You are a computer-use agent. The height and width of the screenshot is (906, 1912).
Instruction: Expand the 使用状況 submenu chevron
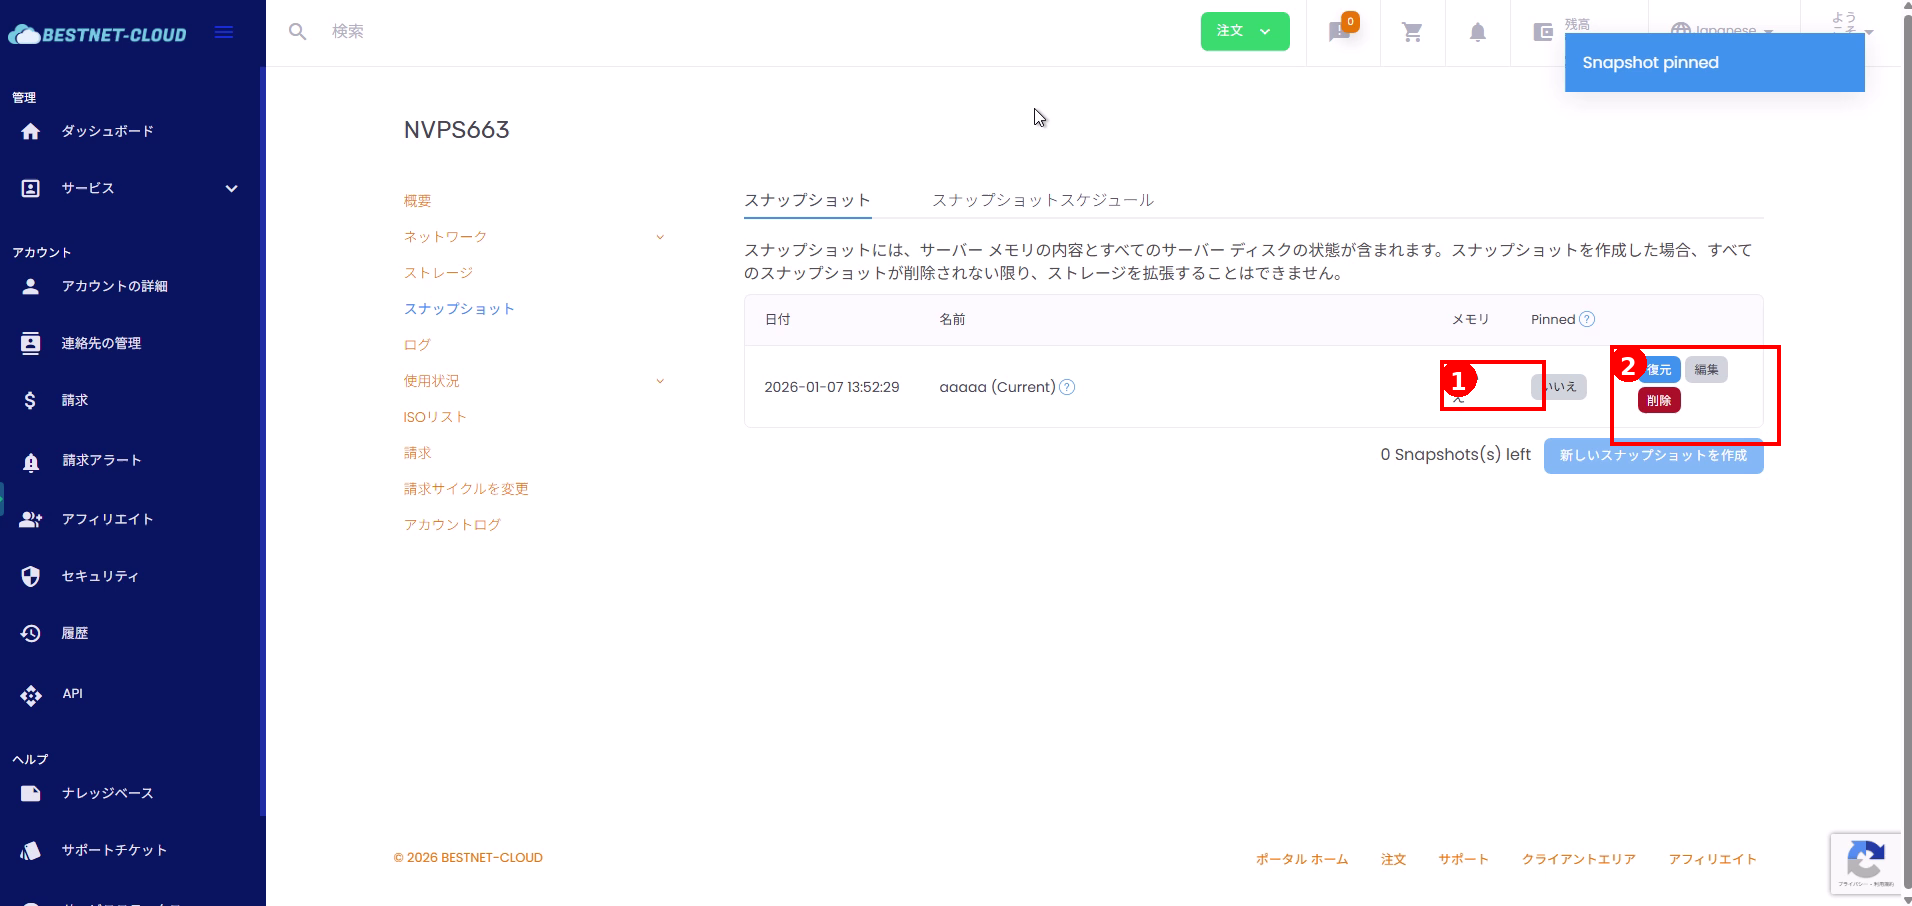(x=659, y=381)
